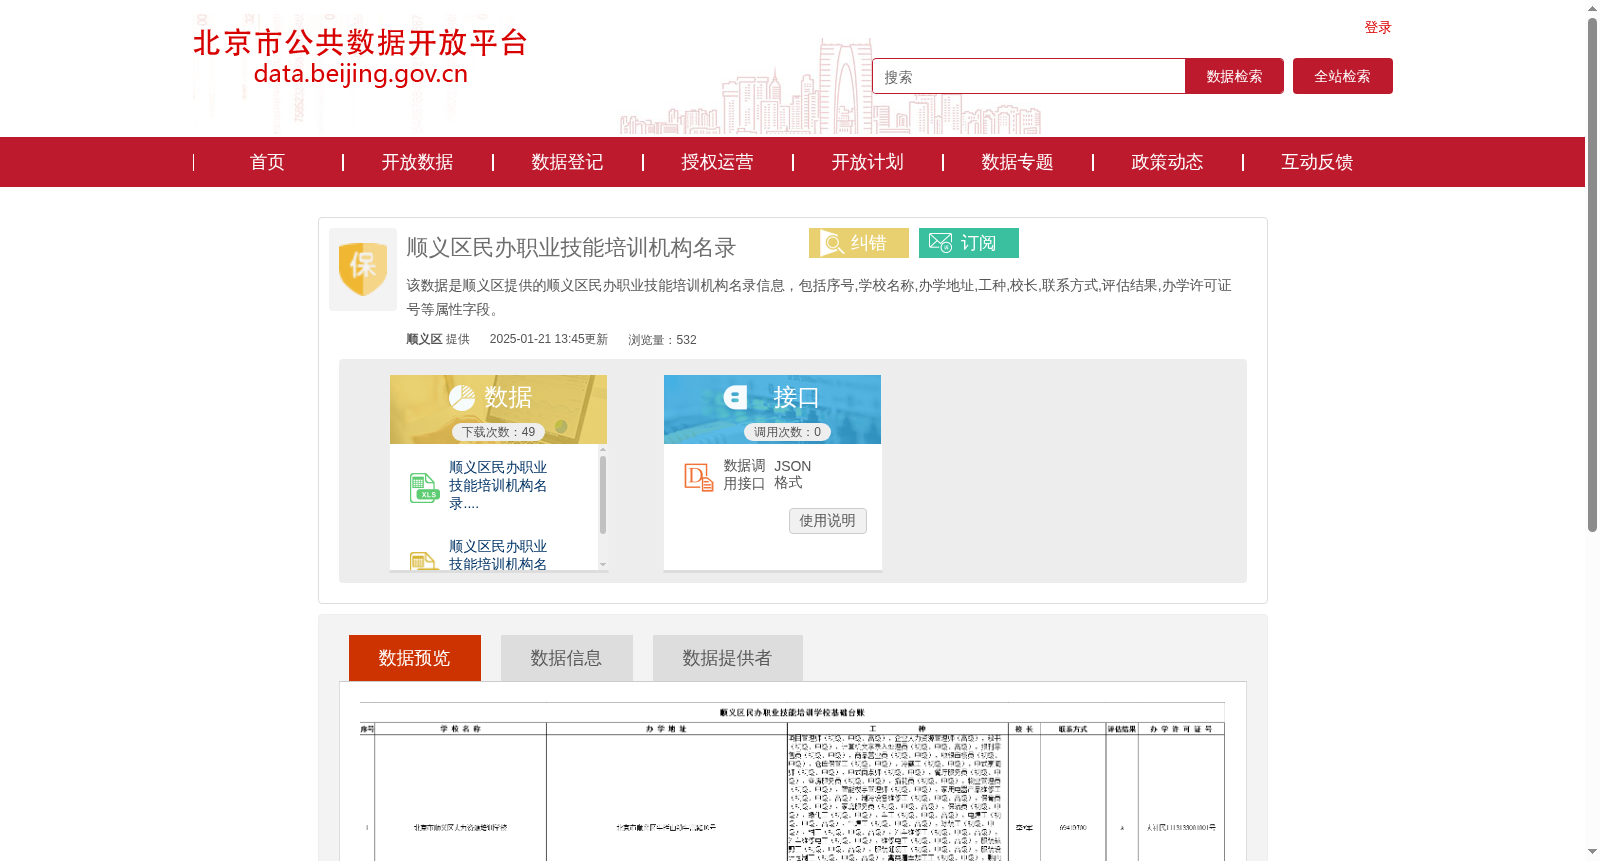Screen dimensions: 1600x861
Task: Click the second yellow file icon in the data list
Action: 424,561
